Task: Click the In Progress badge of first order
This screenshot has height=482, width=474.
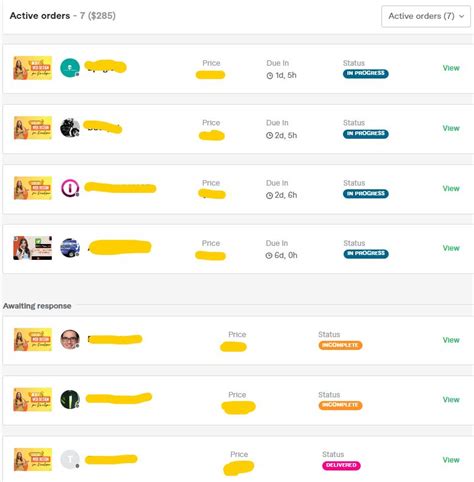Action: point(366,73)
